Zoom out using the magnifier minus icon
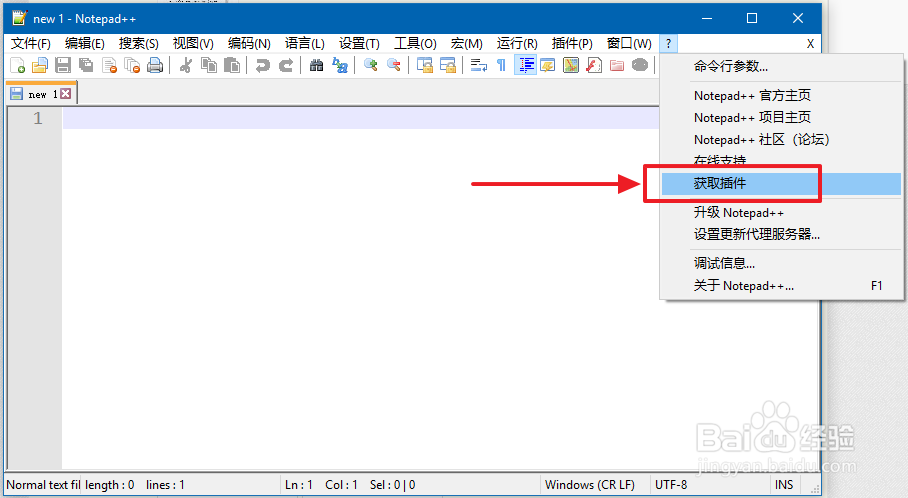 coord(394,65)
